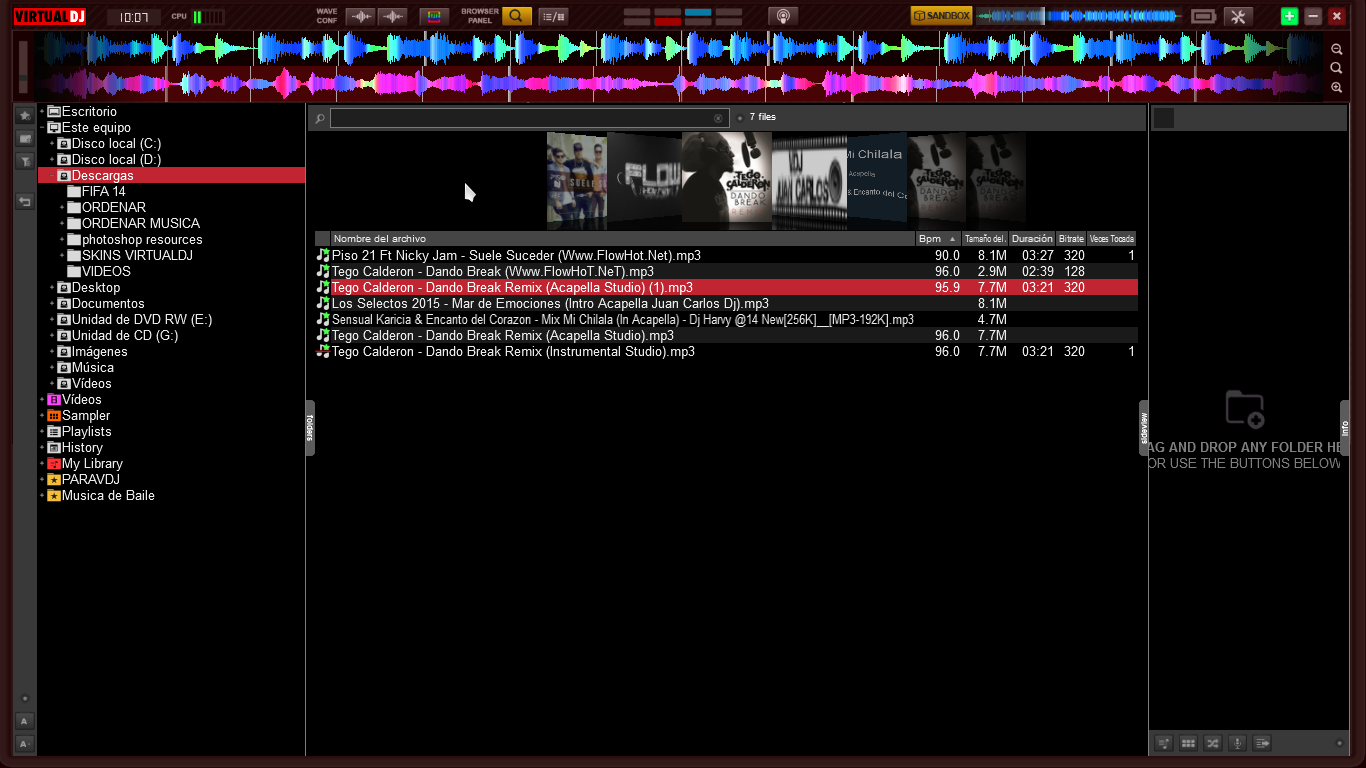Click the favorites star sidebar icon
Image resolution: width=1366 pixels, height=768 pixels.
click(x=24, y=115)
